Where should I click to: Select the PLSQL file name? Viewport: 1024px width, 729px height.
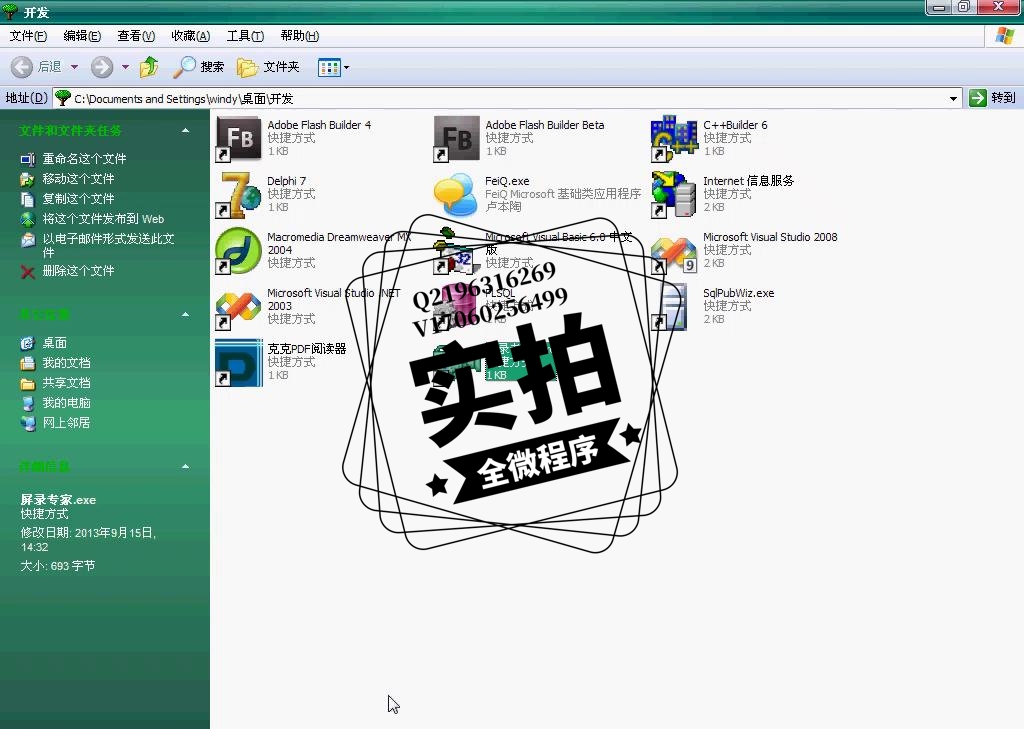tap(500, 293)
